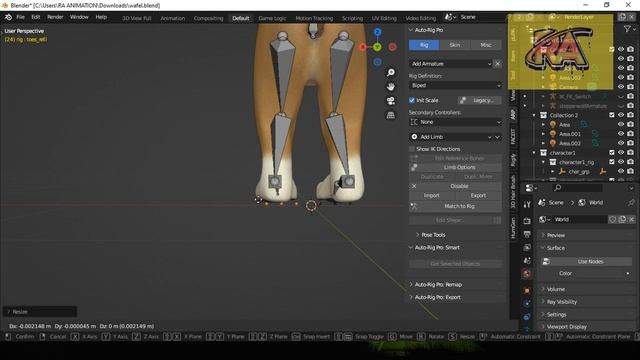
Task: Click the Match to Rig button
Action: (x=455, y=207)
